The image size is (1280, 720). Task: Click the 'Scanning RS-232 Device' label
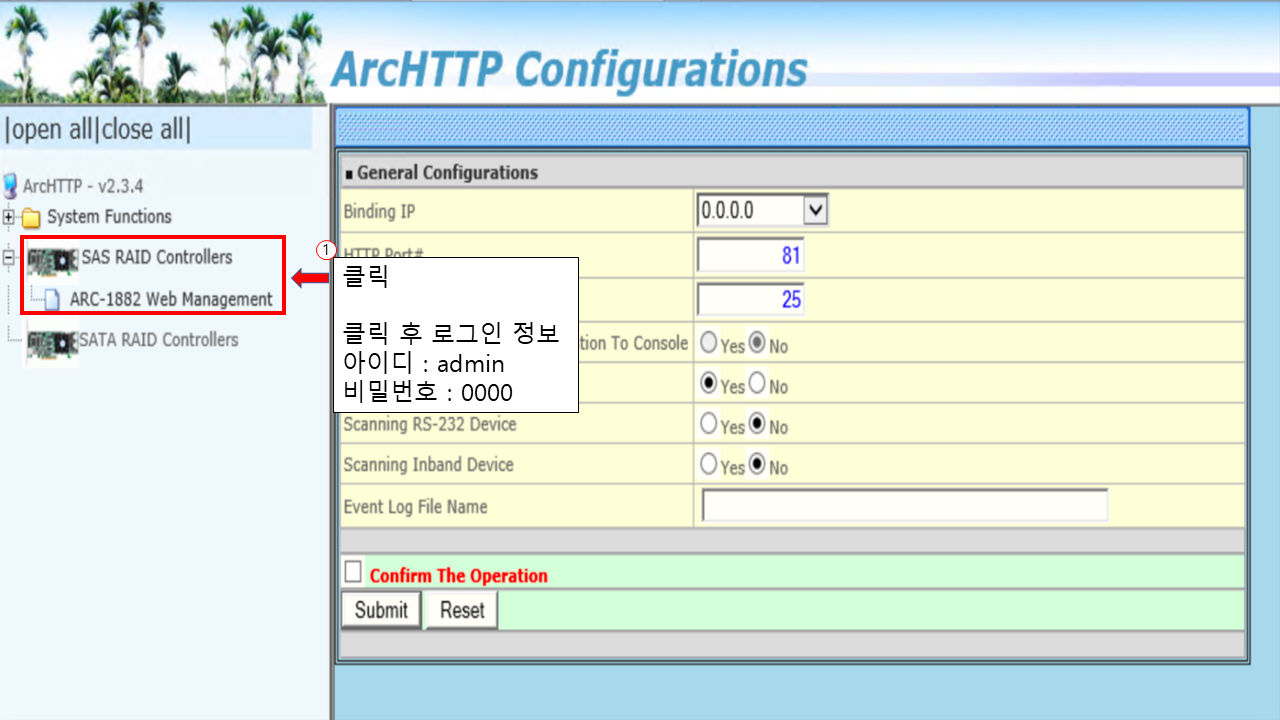pyautogui.click(x=430, y=424)
